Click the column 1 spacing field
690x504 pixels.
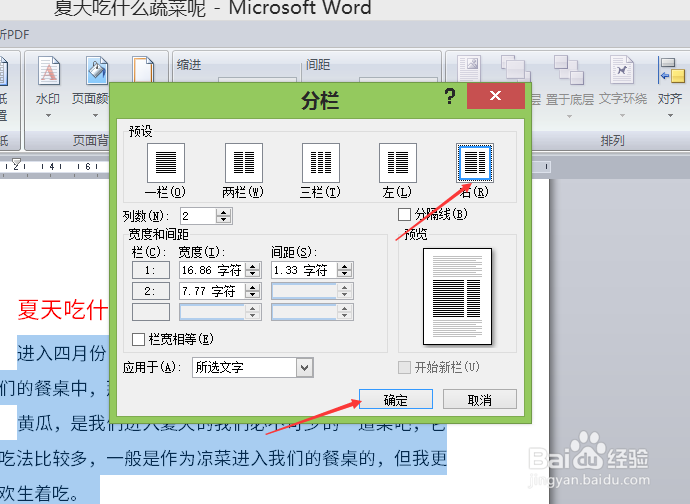tap(305, 270)
